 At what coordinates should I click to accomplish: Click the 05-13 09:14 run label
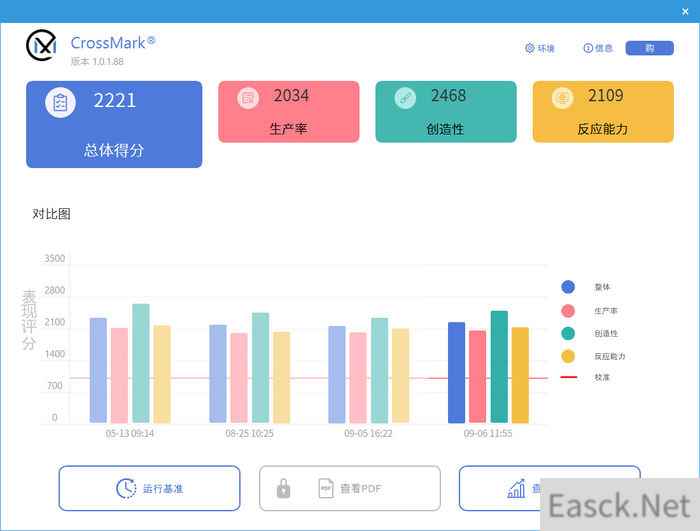pos(130,433)
